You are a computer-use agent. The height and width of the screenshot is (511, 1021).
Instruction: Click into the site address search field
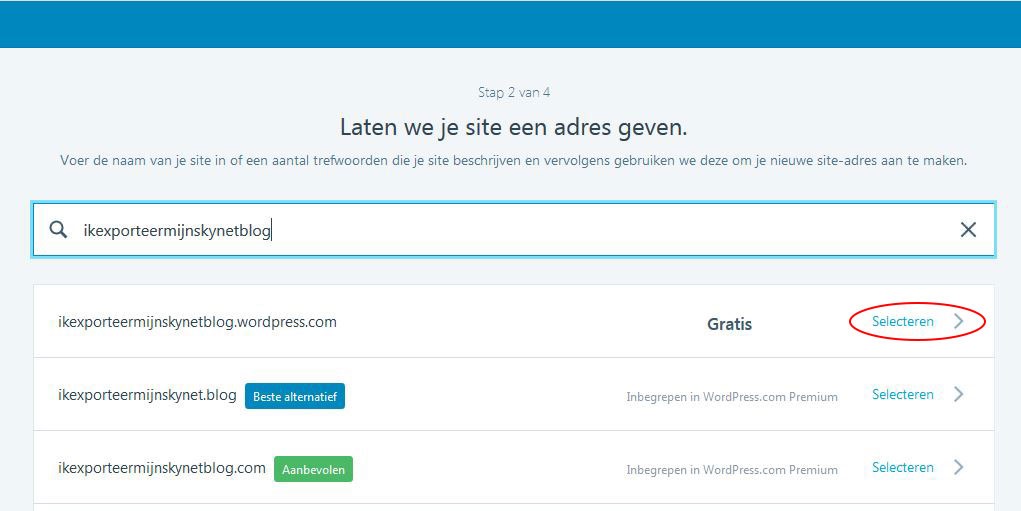(x=514, y=230)
